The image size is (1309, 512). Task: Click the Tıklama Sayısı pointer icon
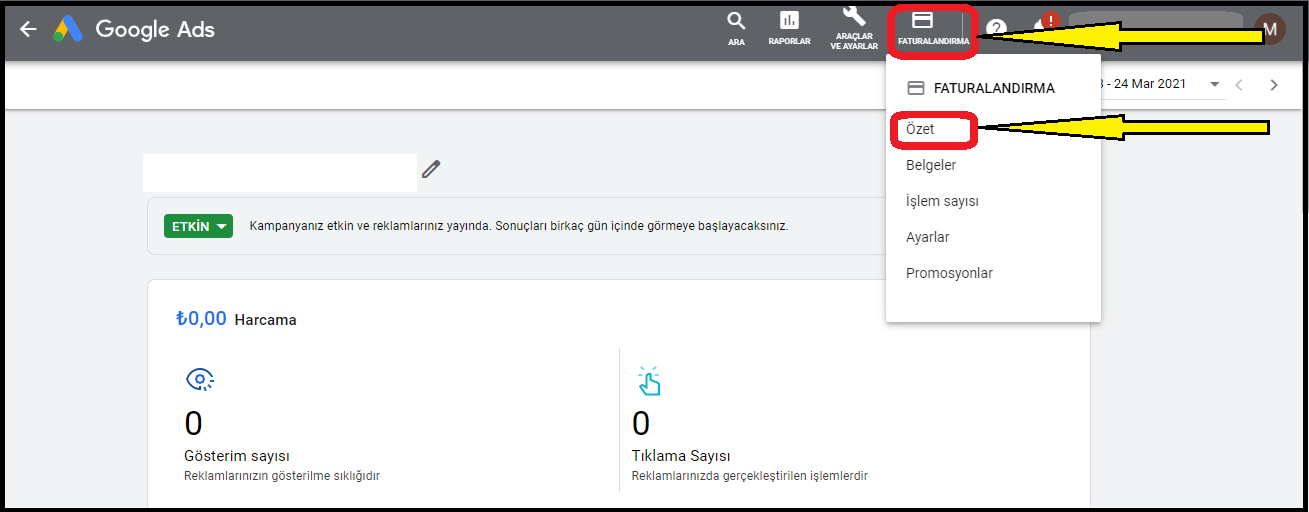[649, 380]
